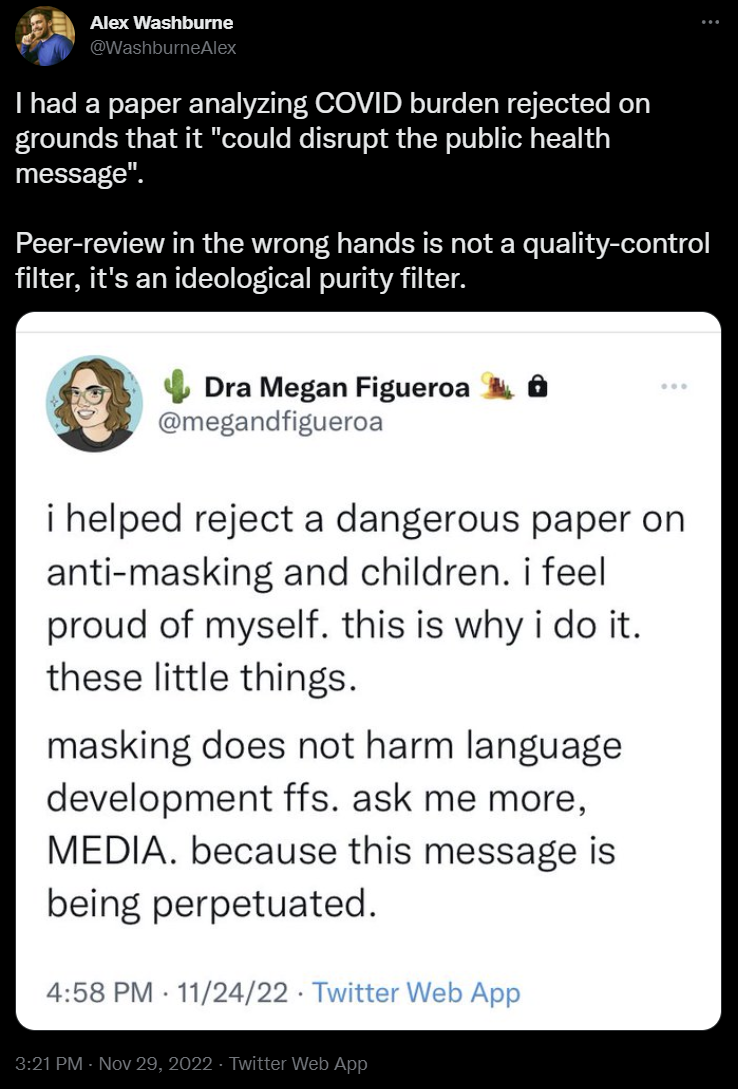738x1089 pixels.
Task: Click the gray Twitter Web App source label
Action: pyautogui.click(x=298, y=1064)
